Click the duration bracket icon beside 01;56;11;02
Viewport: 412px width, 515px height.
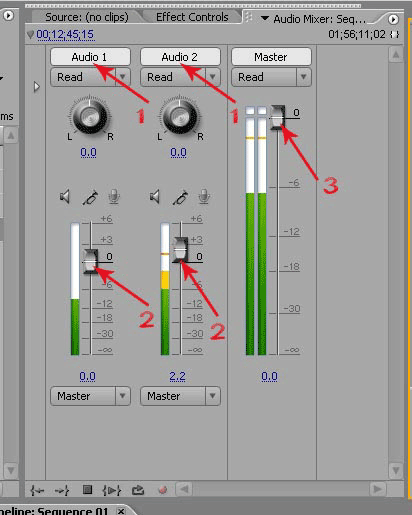[x=395, y=34]
